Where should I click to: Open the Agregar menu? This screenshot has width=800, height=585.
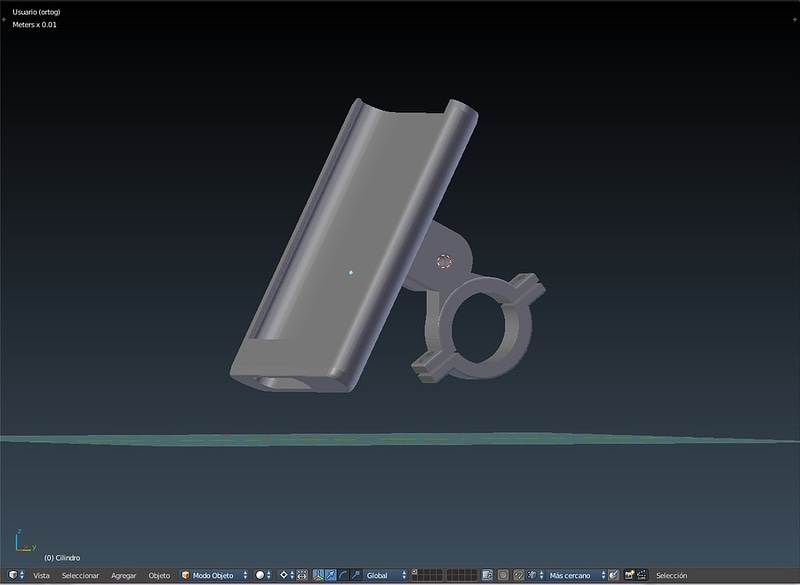click(x=123, y=575)
